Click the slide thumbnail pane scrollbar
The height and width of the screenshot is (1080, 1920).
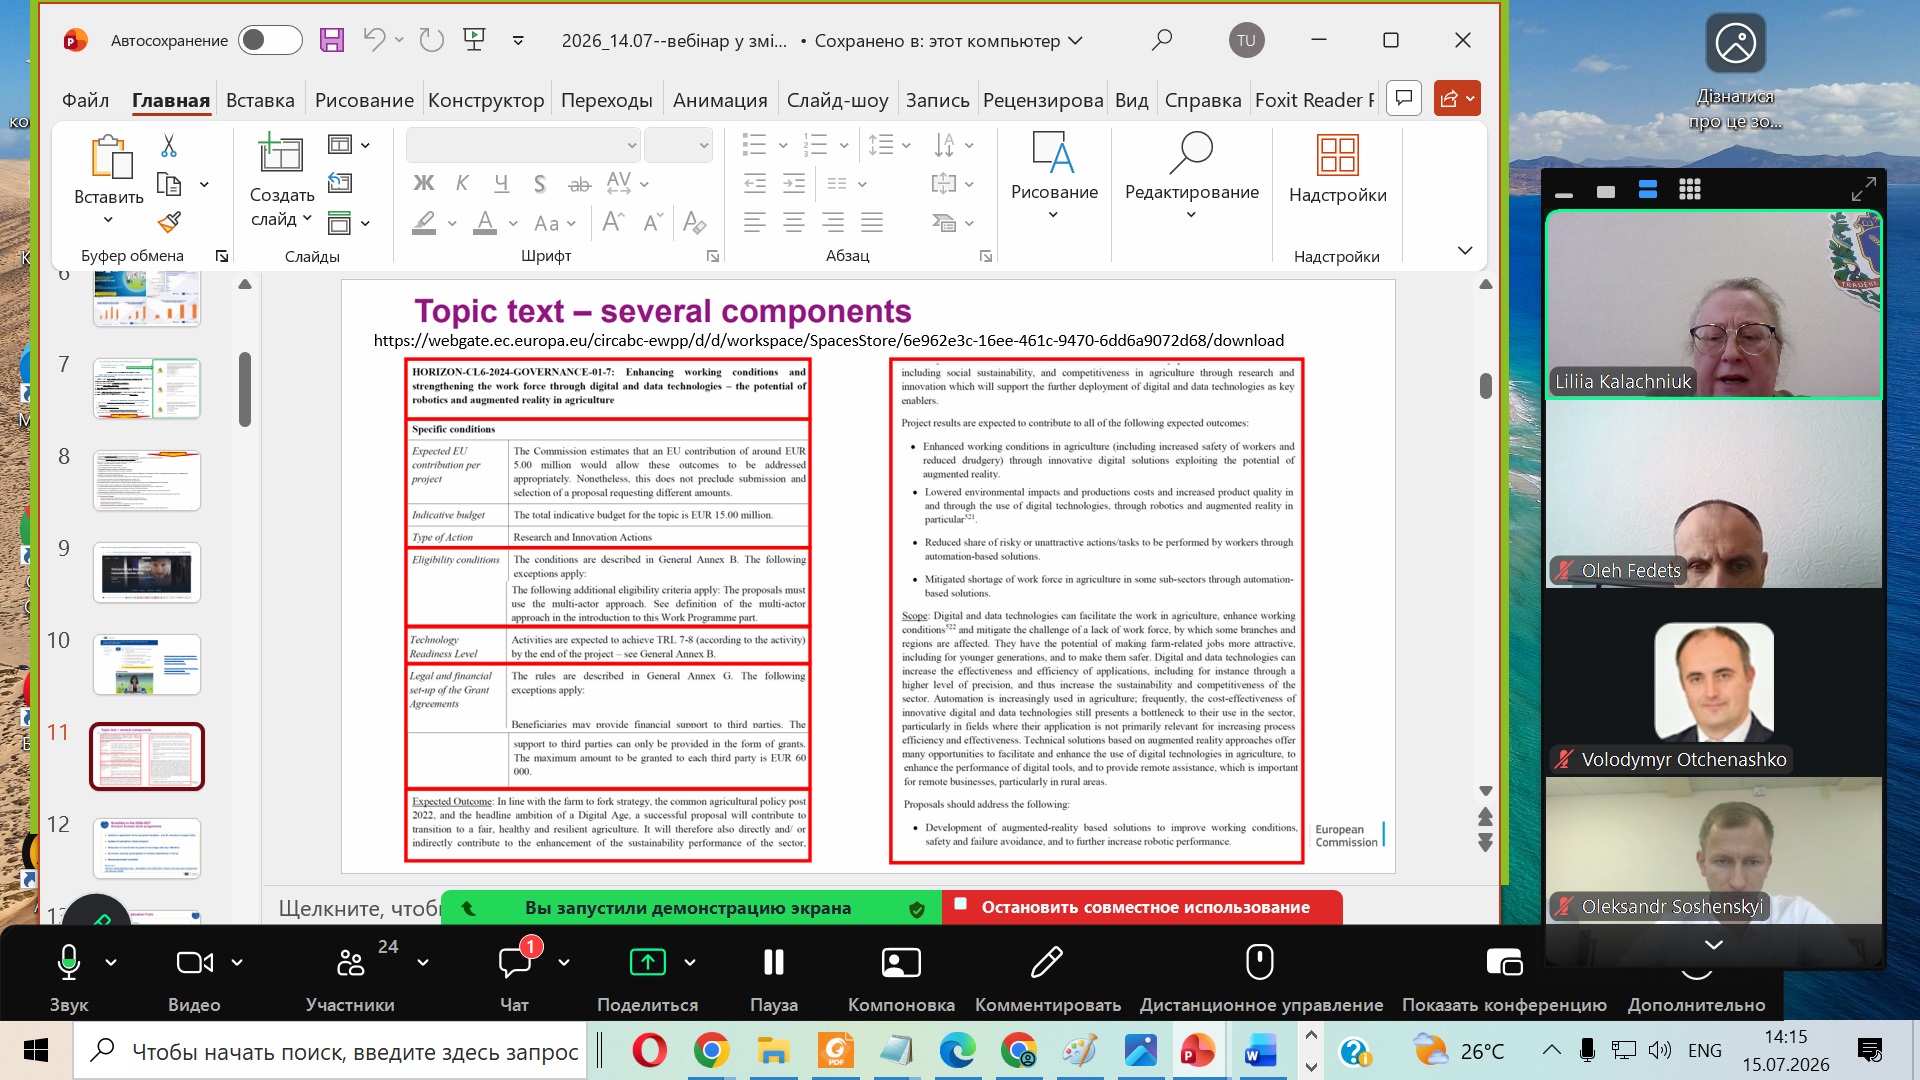[245, 389]
